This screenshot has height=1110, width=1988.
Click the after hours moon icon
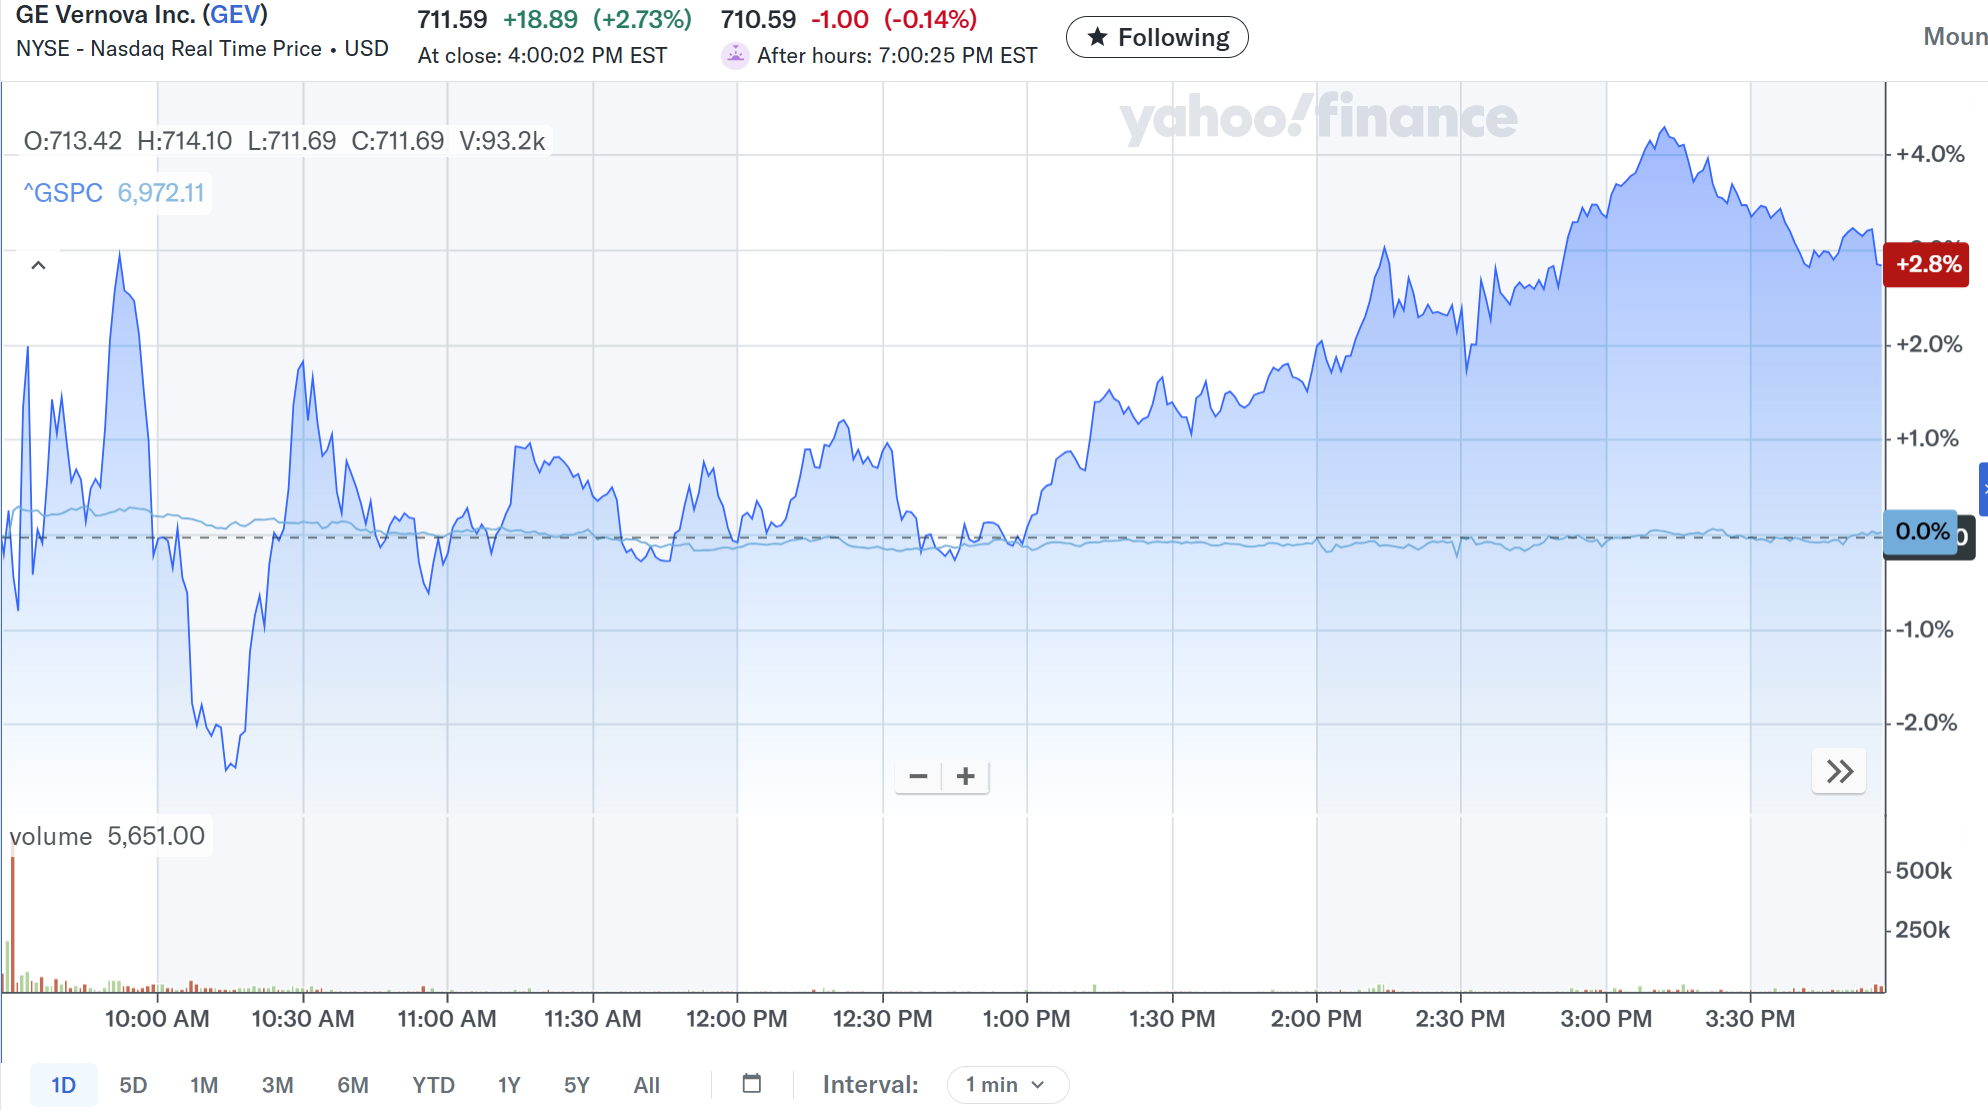point(735,55)
